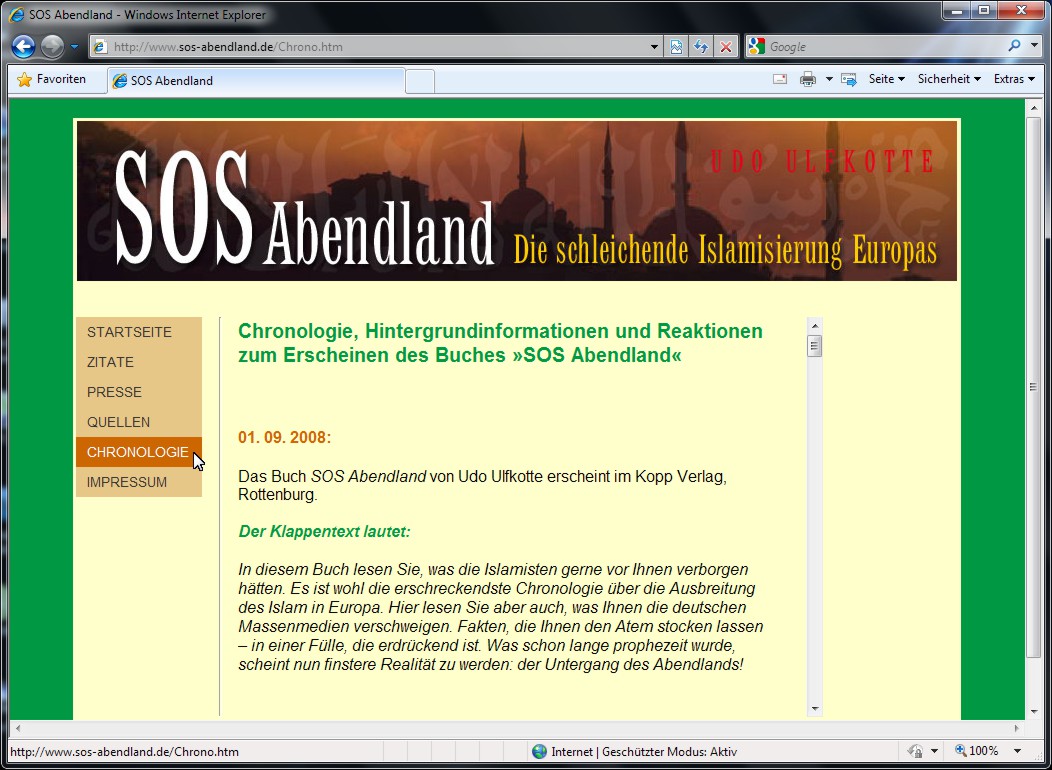Click the printer Print icon

[808, 79]
